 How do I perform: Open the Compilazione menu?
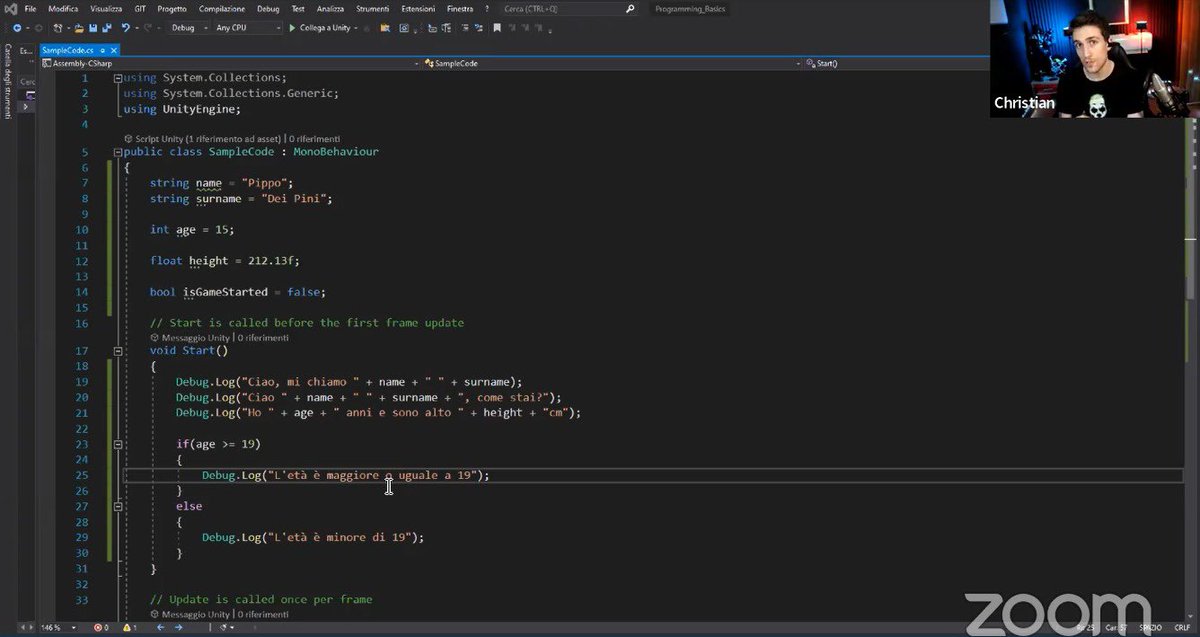point(222,8)
